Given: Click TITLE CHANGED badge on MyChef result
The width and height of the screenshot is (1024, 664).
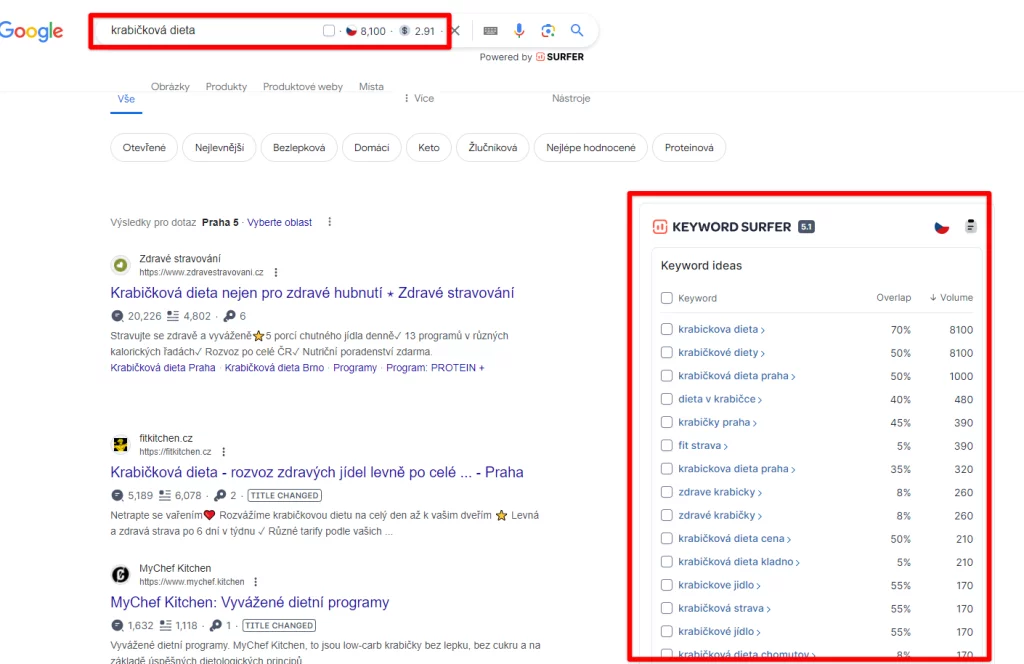Looking at the screenshot, I should 279,625.
